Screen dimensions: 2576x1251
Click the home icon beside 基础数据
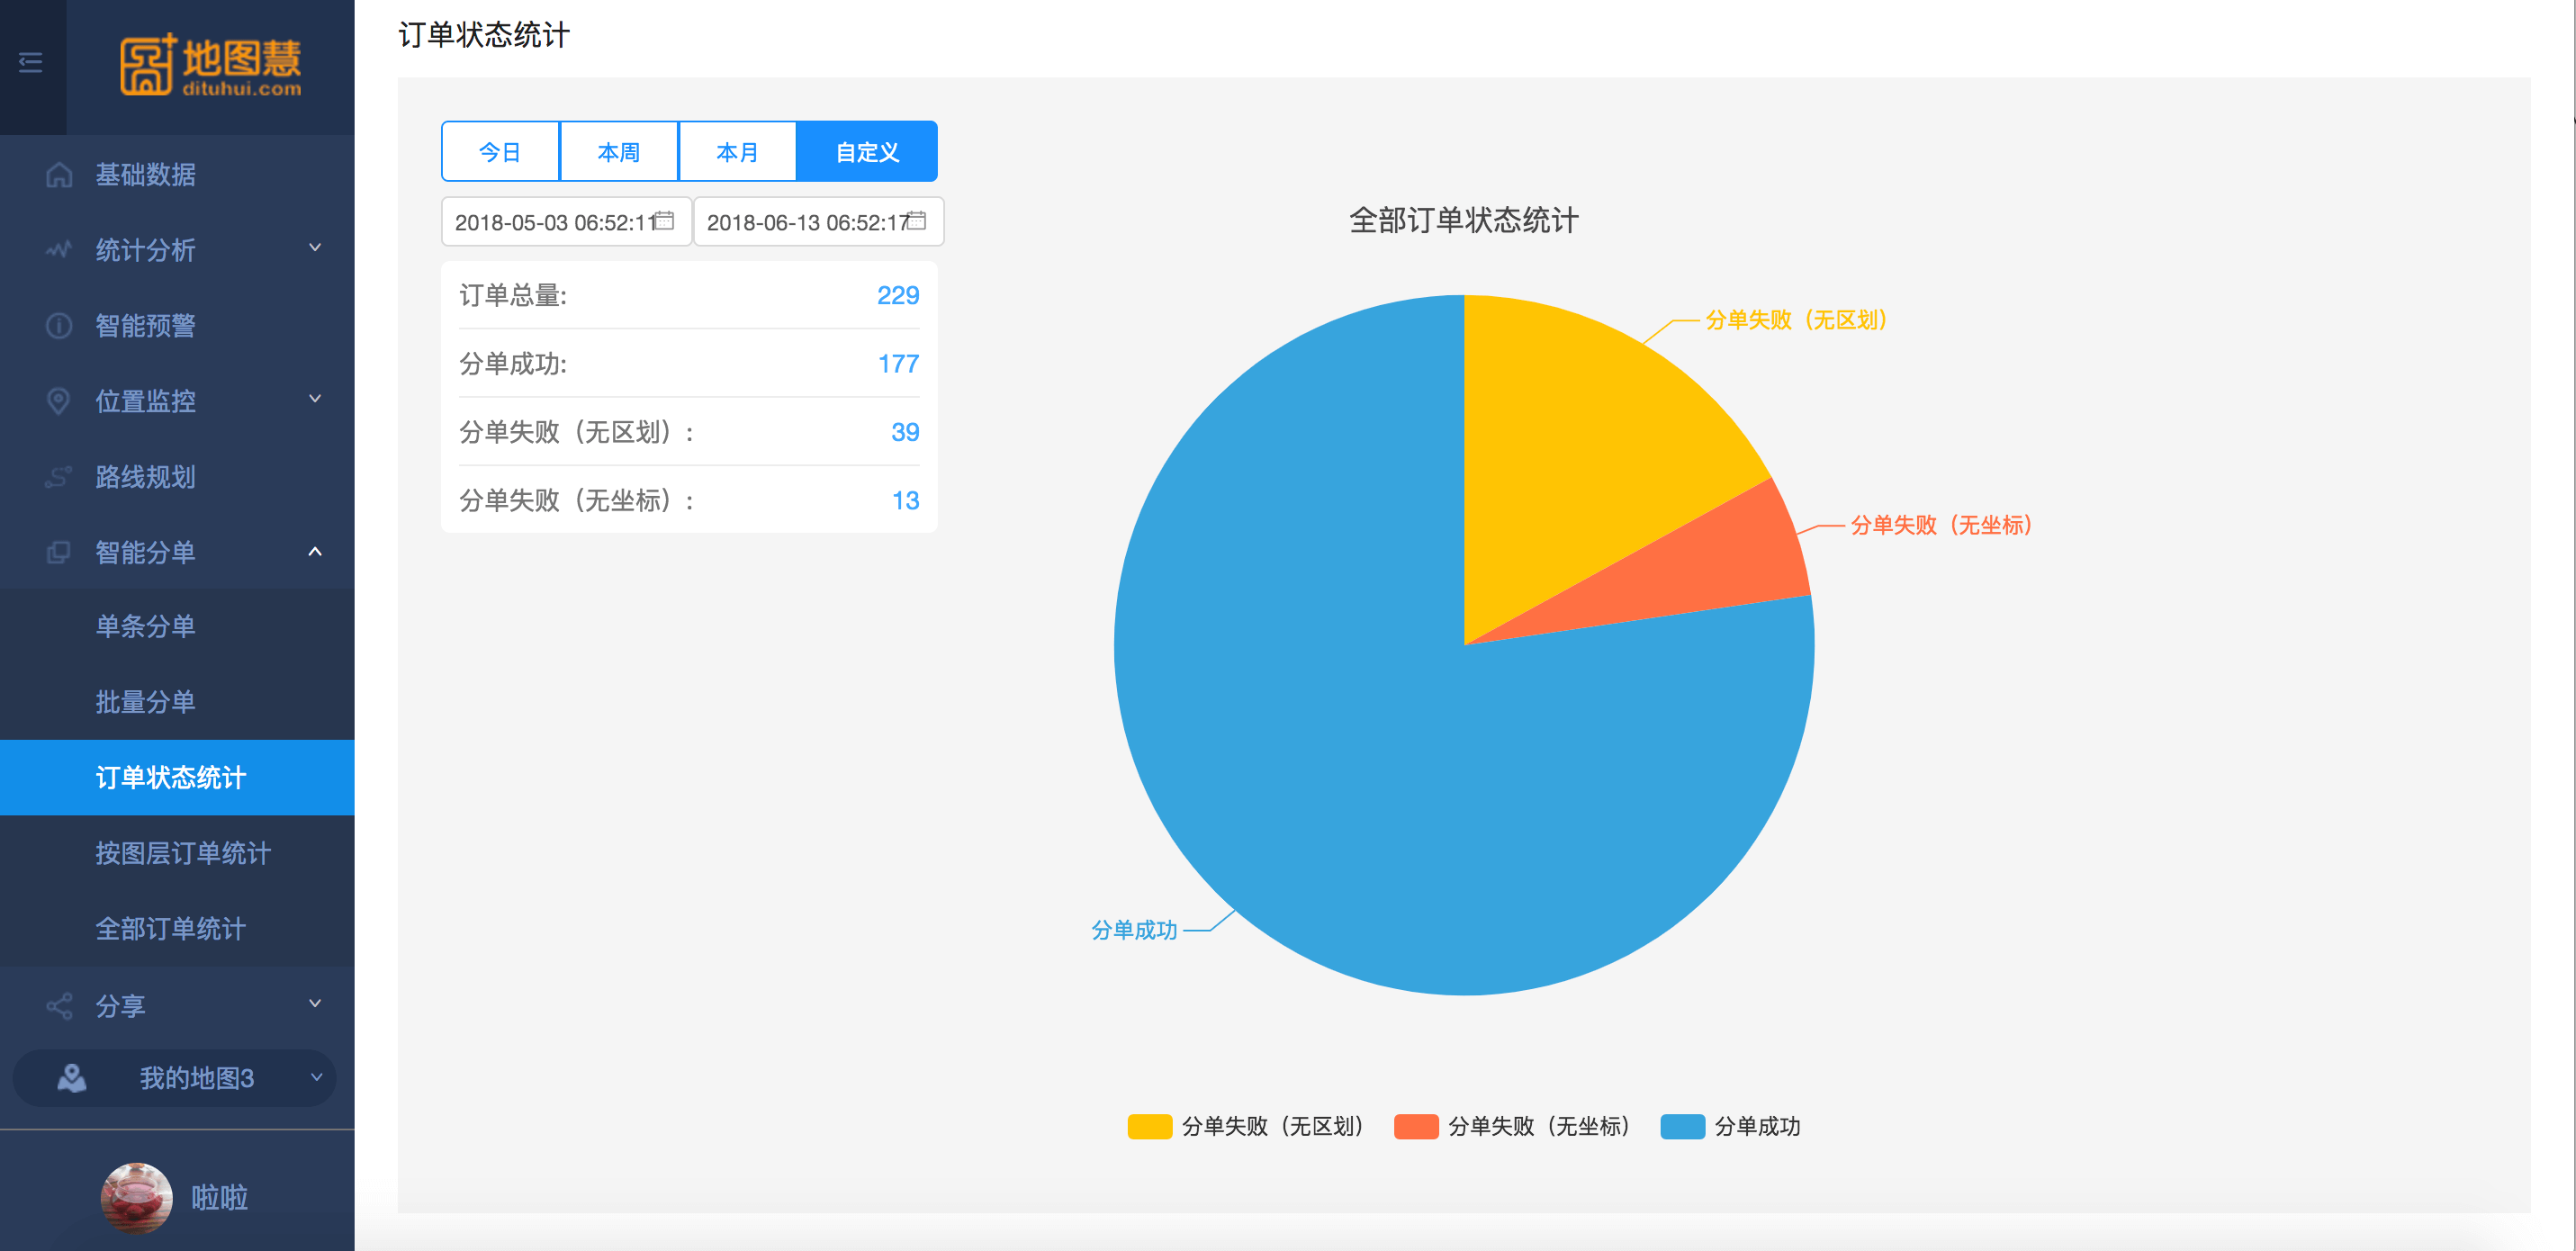(59, 175)
